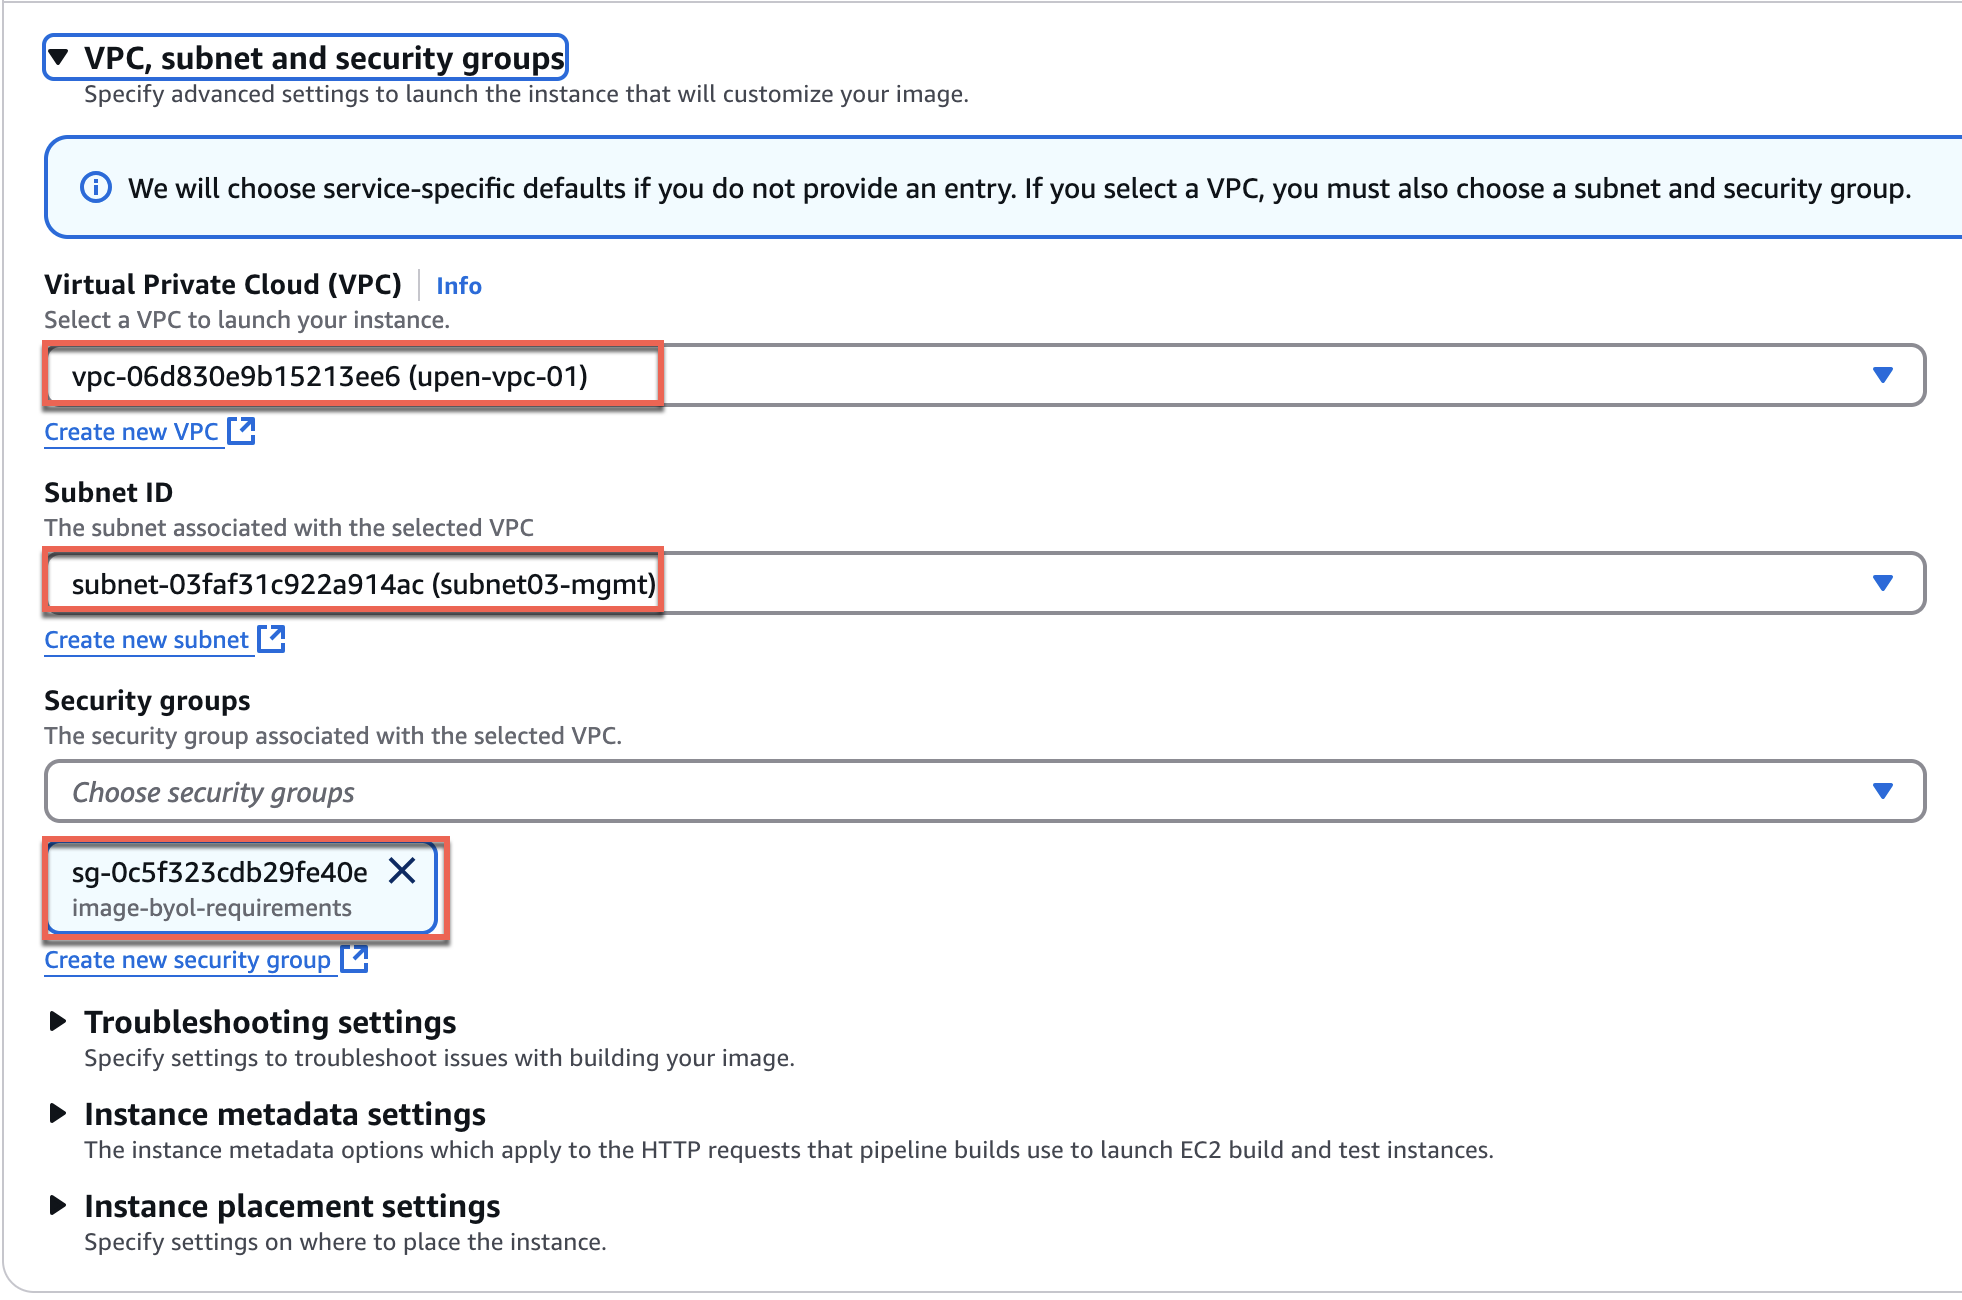Click 'Select a VPC to launch your instance' text
Image resolution: width=1962 pixels, height=1300 pixels.
(247, 320)
